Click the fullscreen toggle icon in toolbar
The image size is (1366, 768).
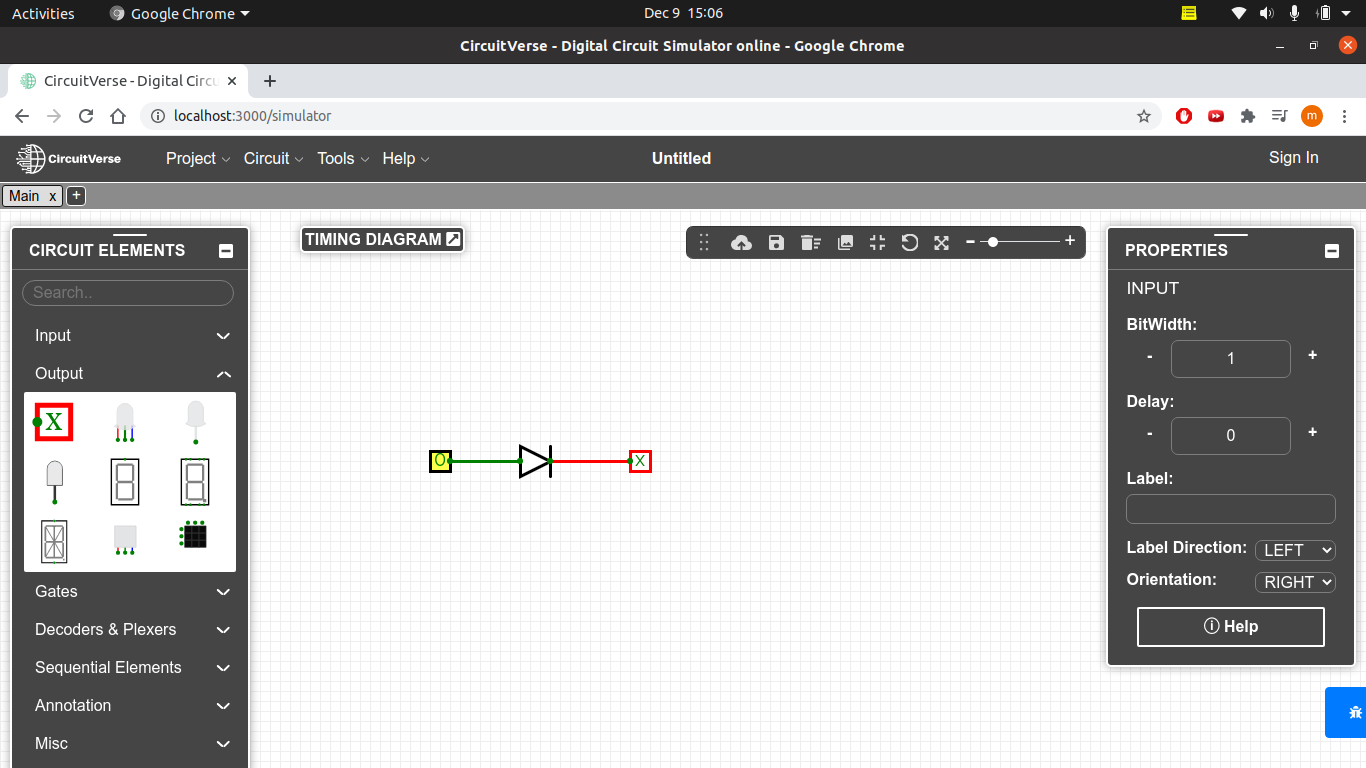(x=941, y=242)
